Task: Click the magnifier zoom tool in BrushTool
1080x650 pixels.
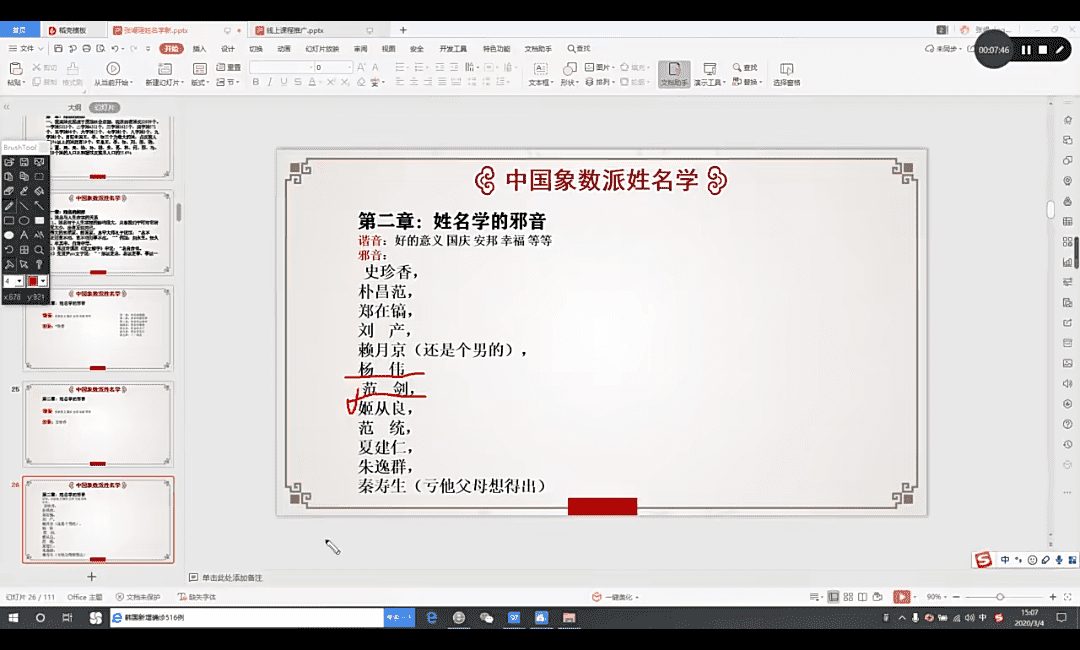Action: [x=39, y=250]
